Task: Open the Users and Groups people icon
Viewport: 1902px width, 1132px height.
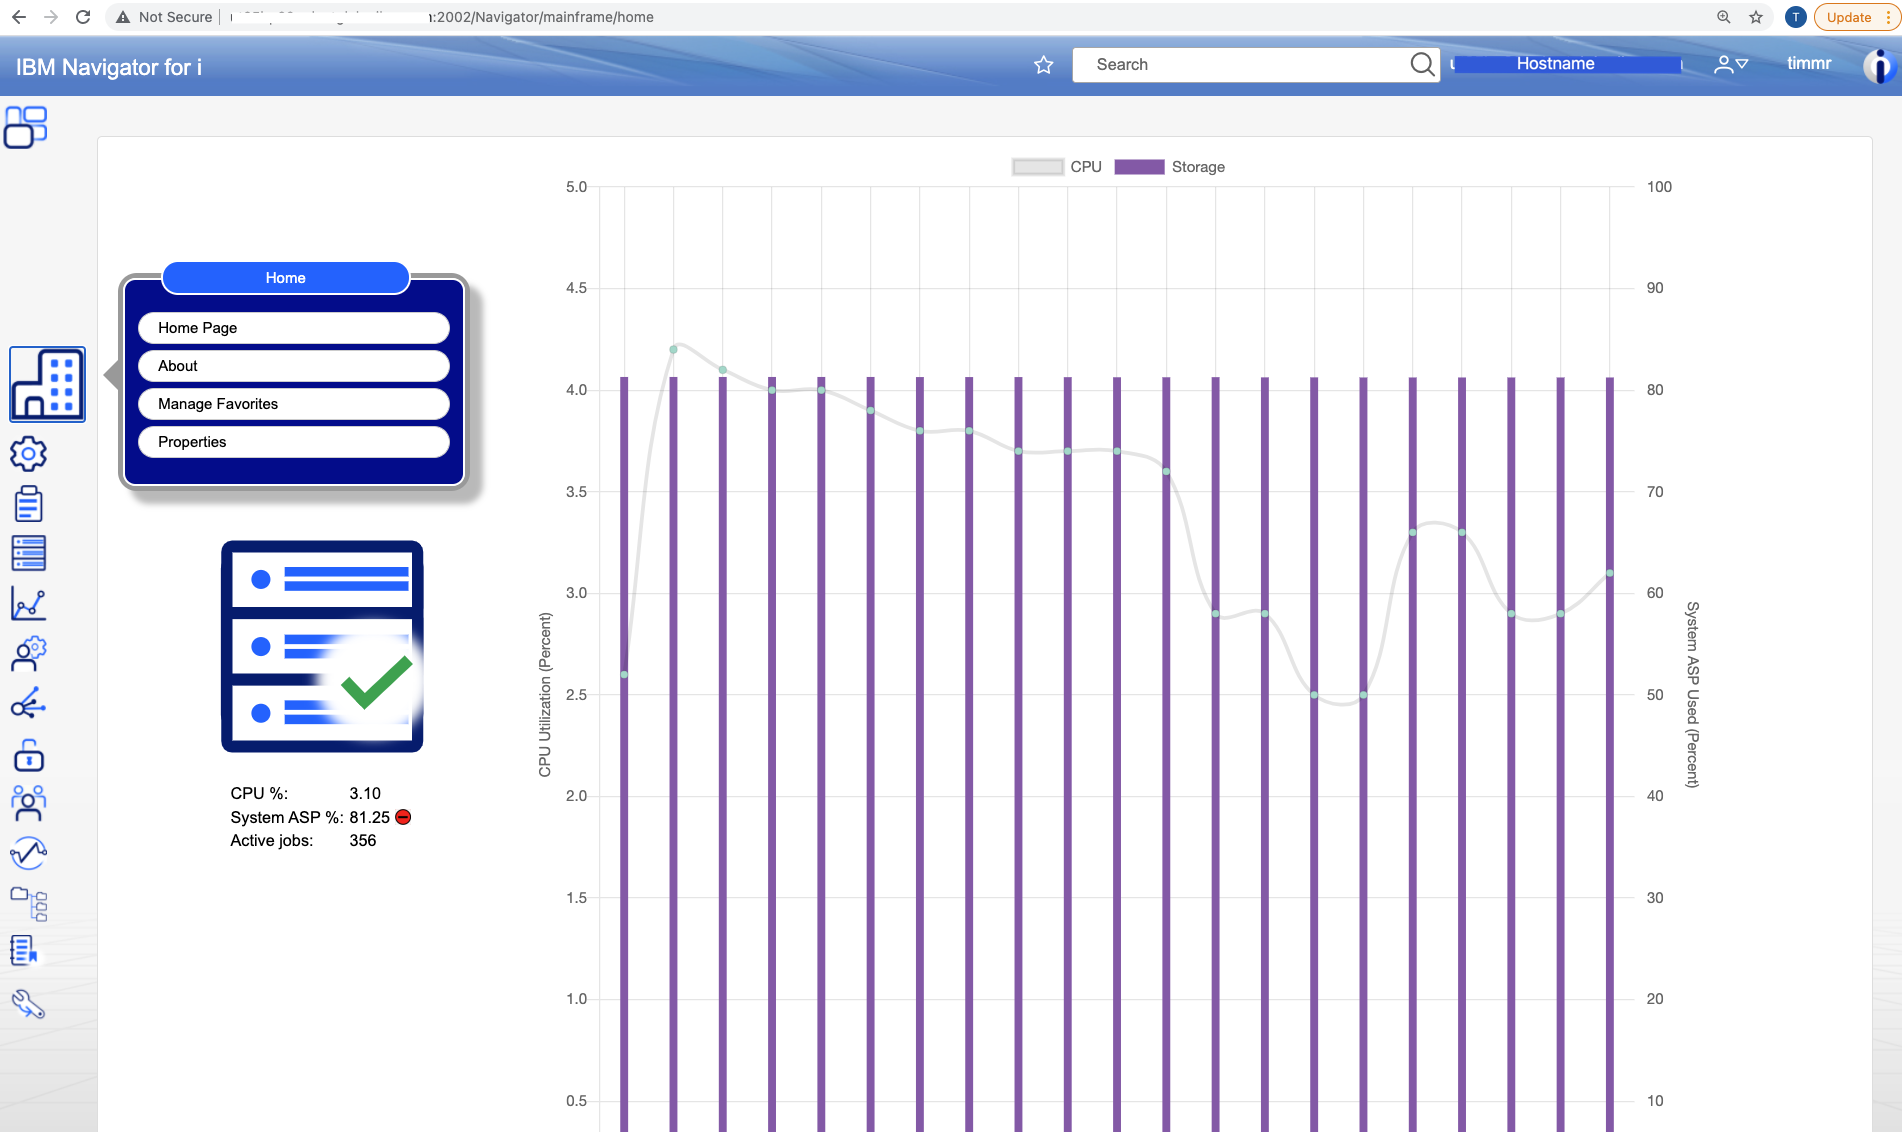Action: coord(28,803)
